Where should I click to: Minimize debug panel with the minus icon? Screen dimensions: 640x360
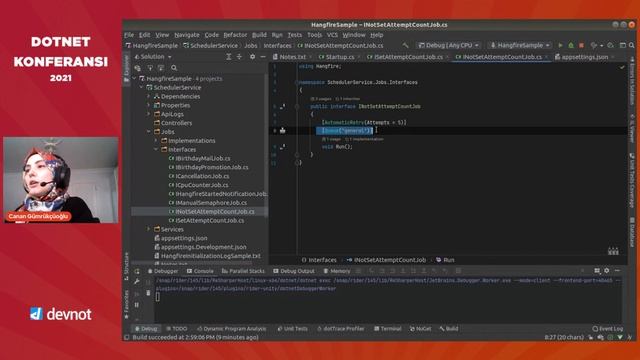point(617,271)
